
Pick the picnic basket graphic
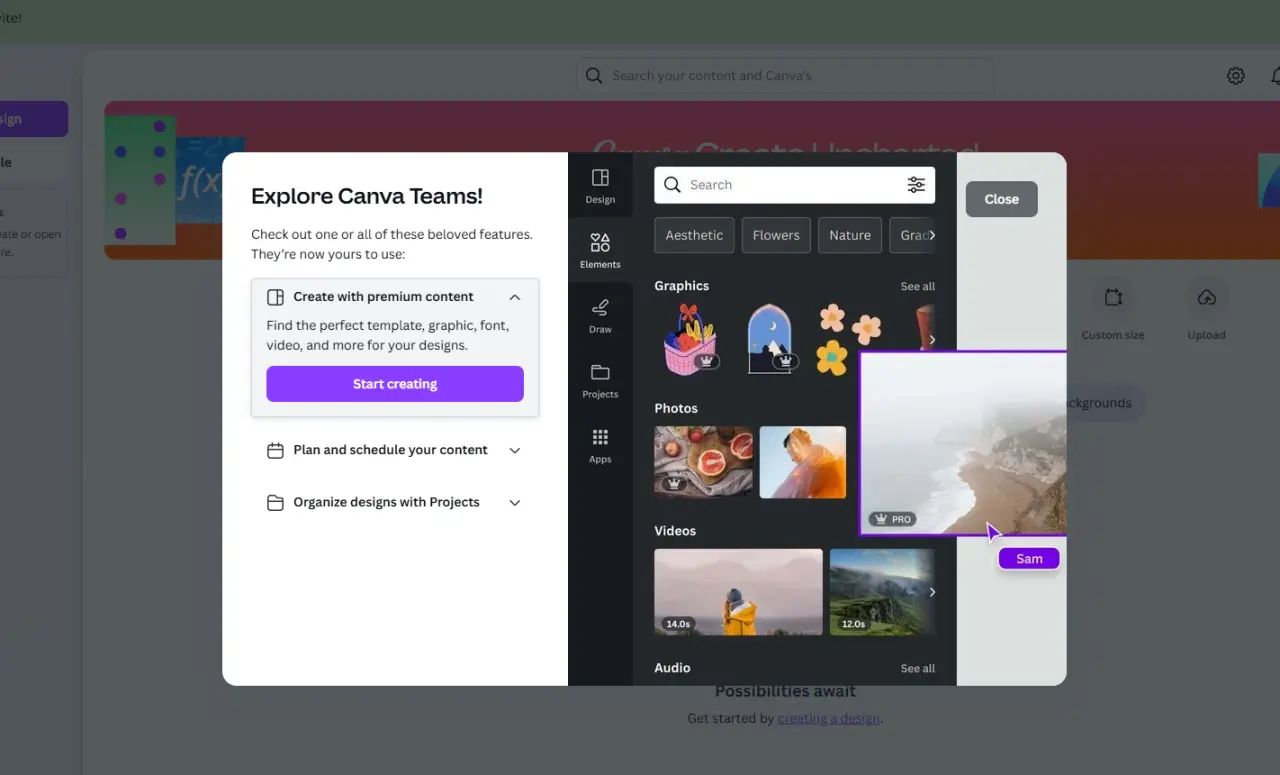692,340
